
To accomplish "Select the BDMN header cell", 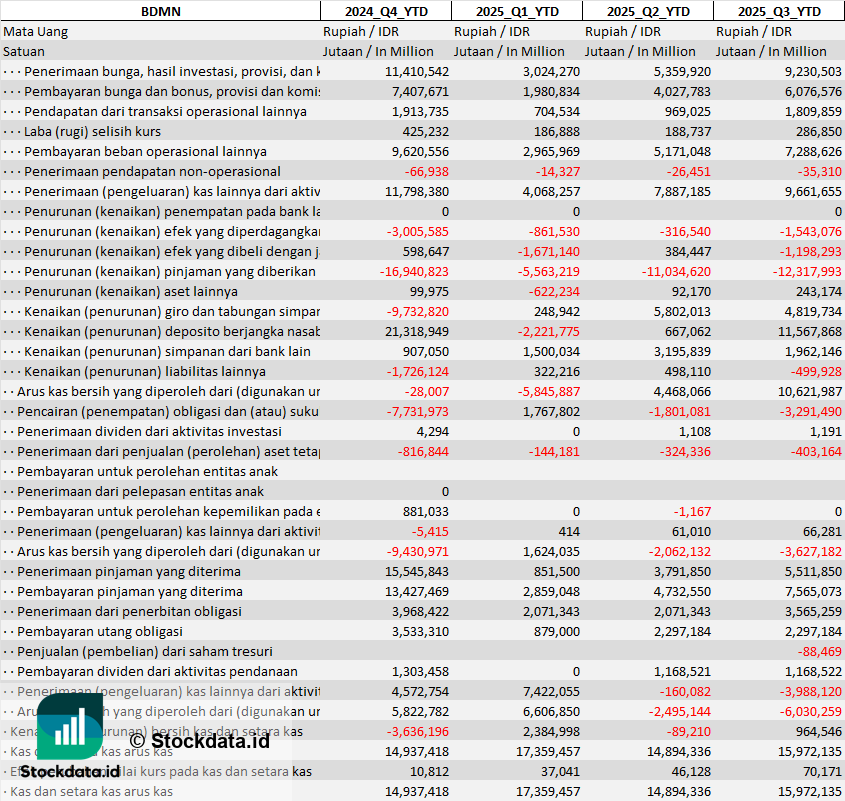I will [x=161, y=11].
